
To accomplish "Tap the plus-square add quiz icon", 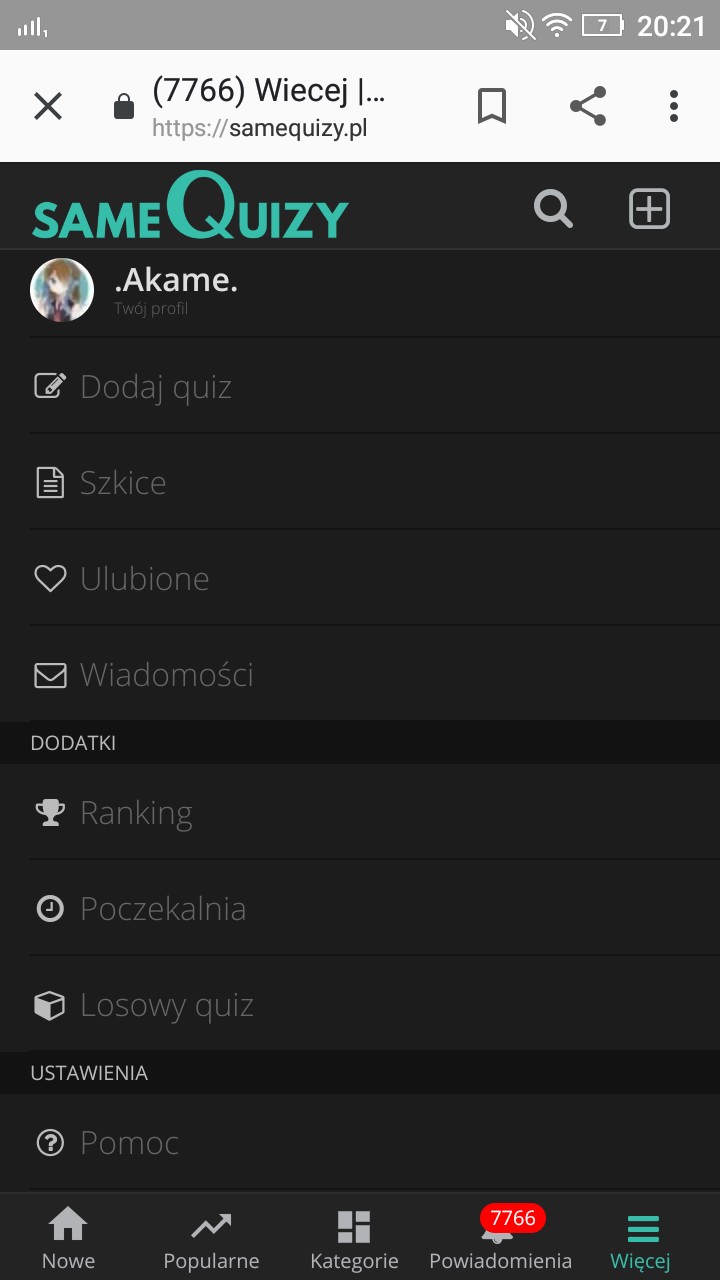I will point(649,209).
